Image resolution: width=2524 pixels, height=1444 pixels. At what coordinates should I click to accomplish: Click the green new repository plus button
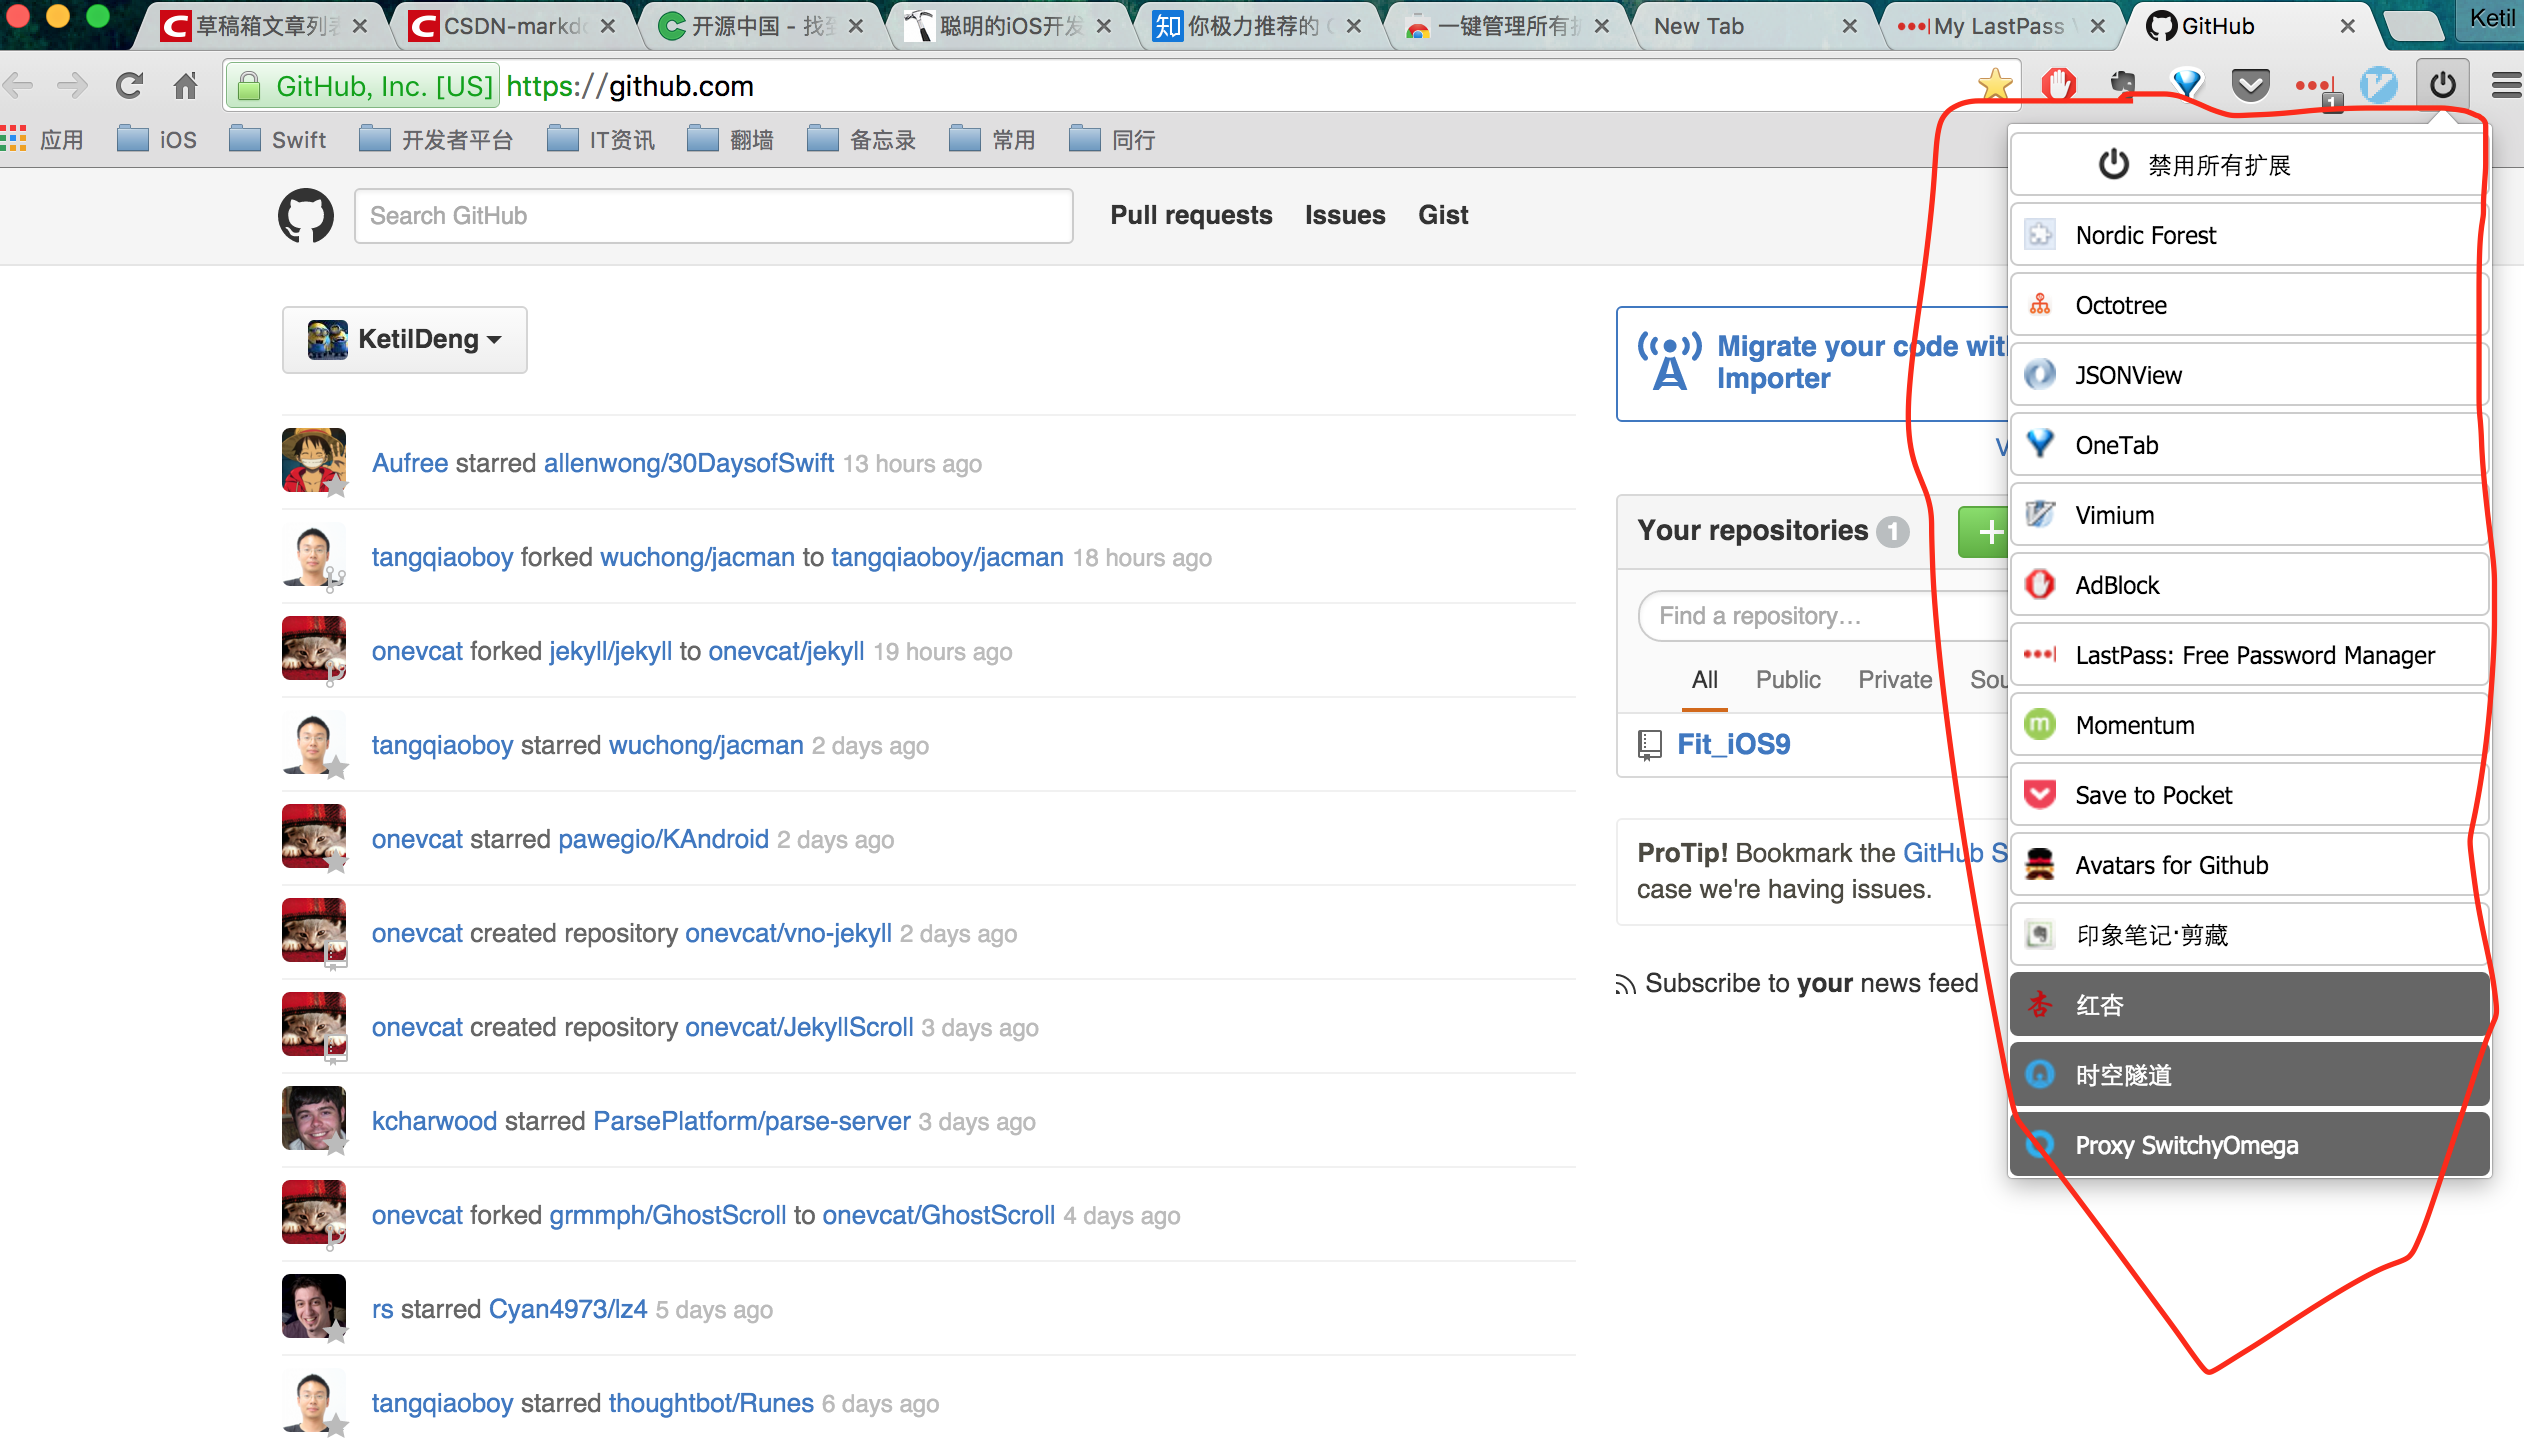(x=1984, y=532)
